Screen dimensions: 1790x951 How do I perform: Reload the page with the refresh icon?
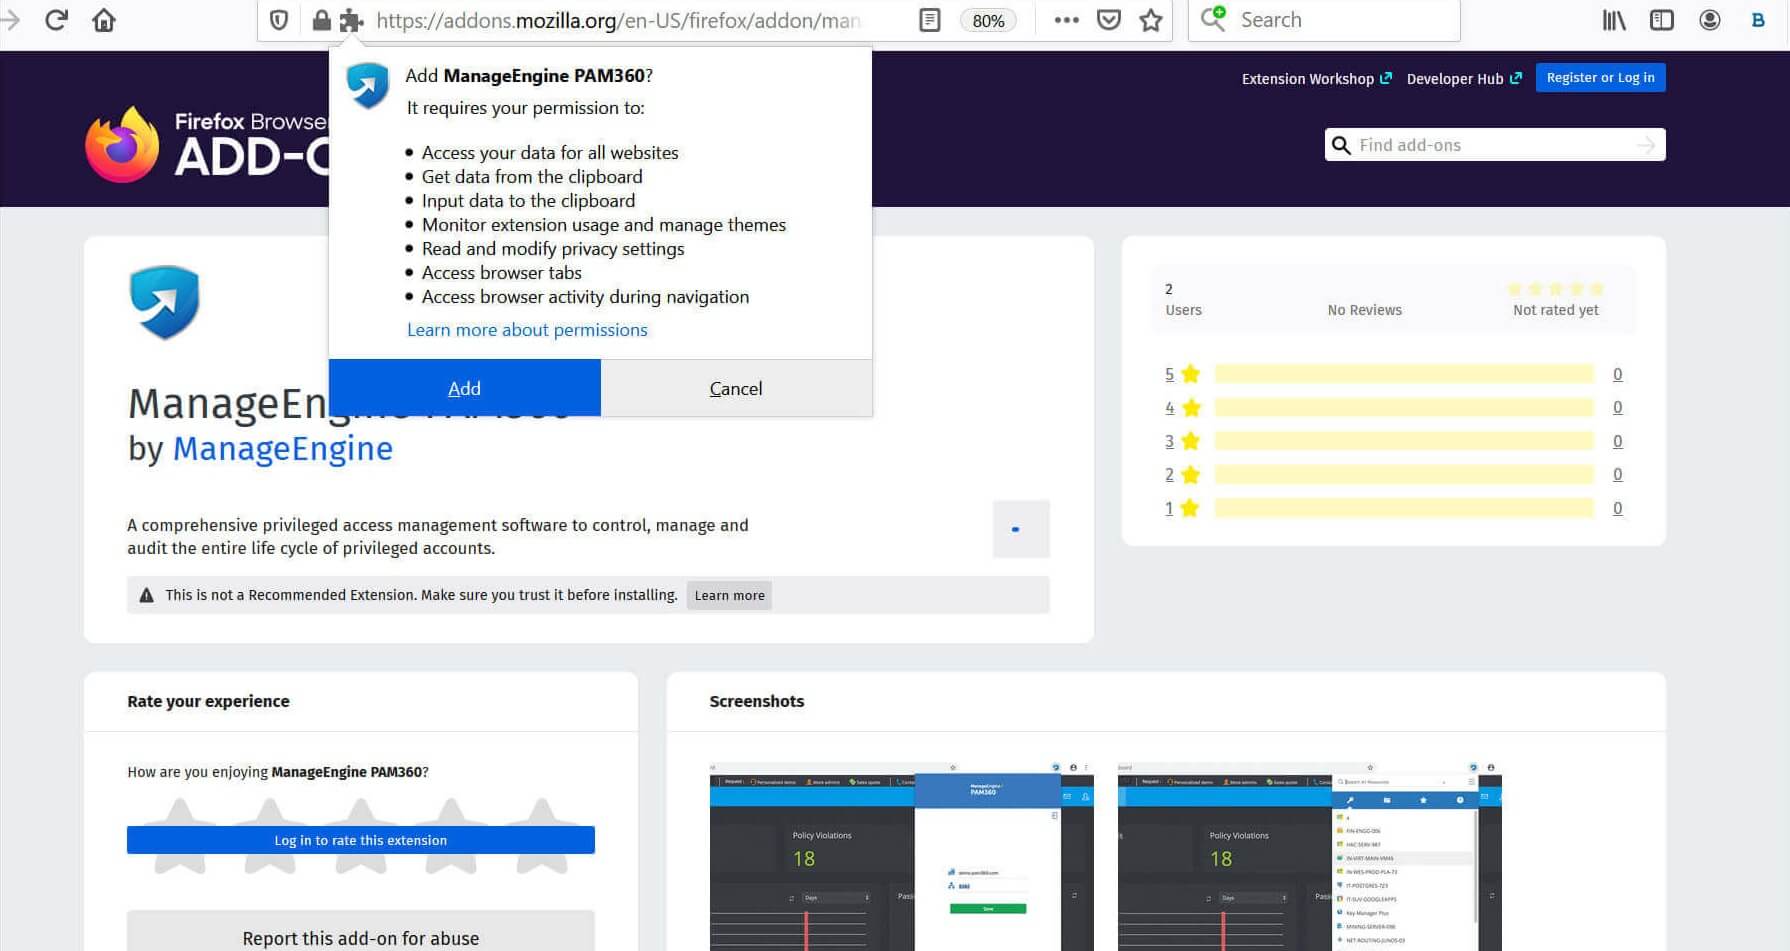[56, 20]
